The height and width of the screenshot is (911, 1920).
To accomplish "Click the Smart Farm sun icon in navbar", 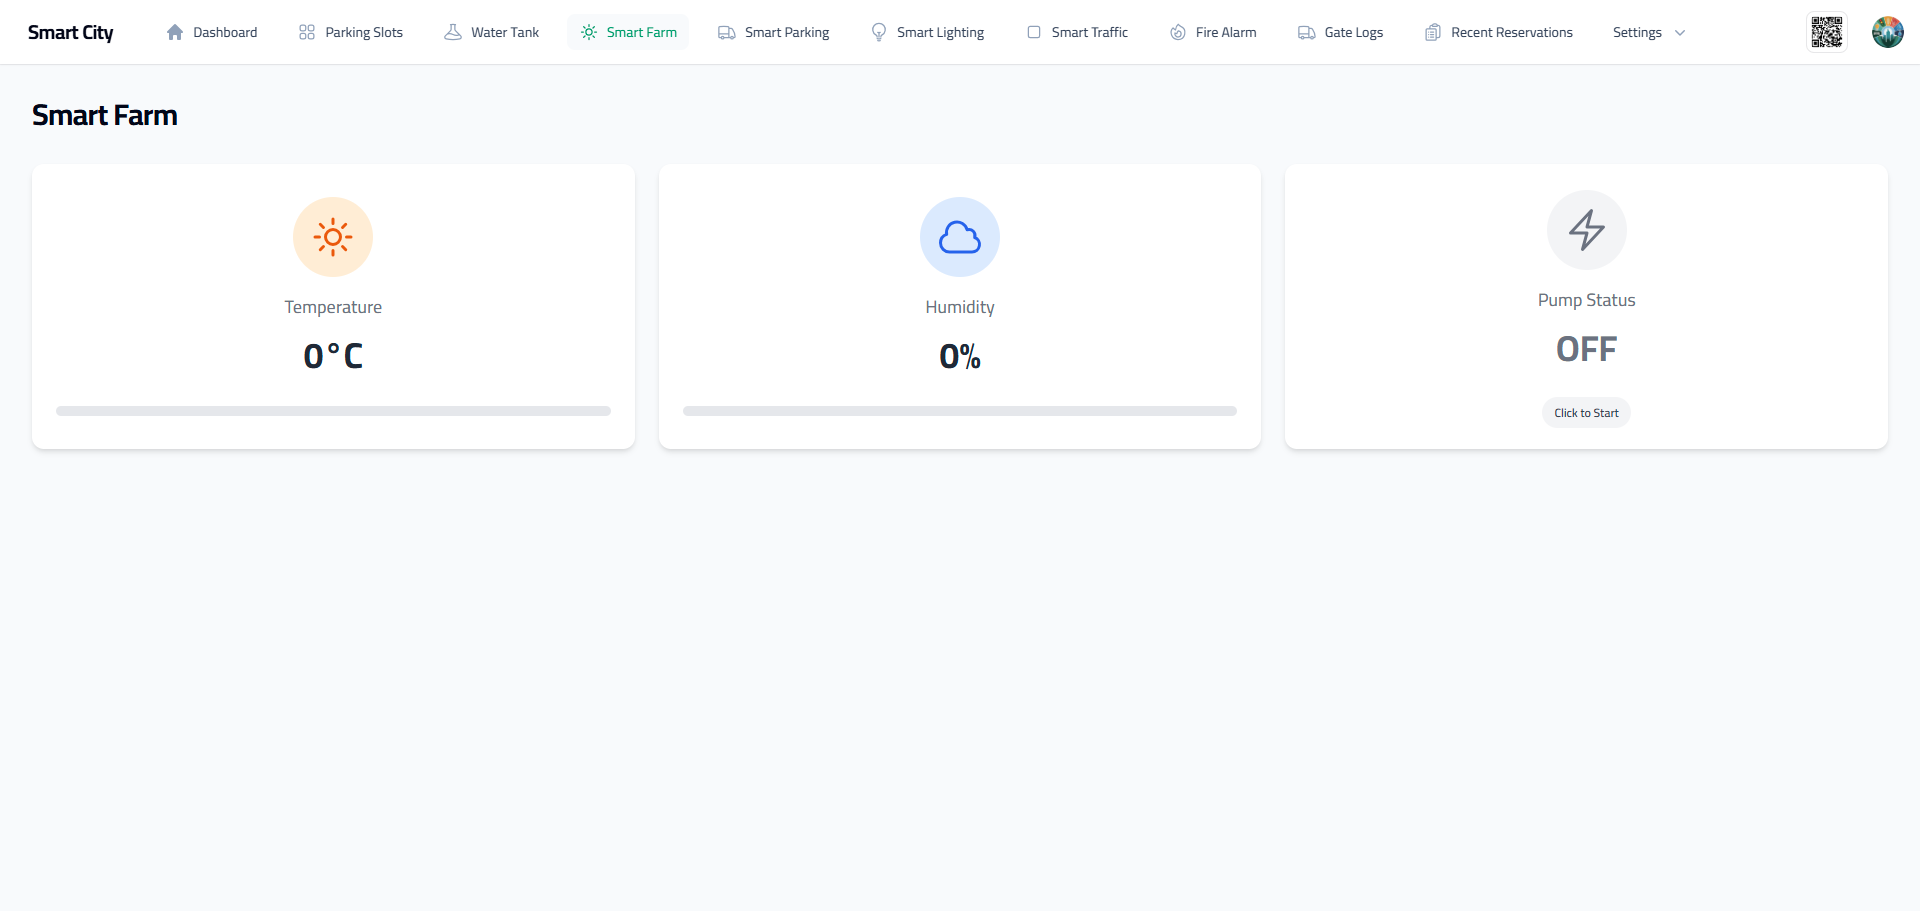I will (x=589, y=32).
